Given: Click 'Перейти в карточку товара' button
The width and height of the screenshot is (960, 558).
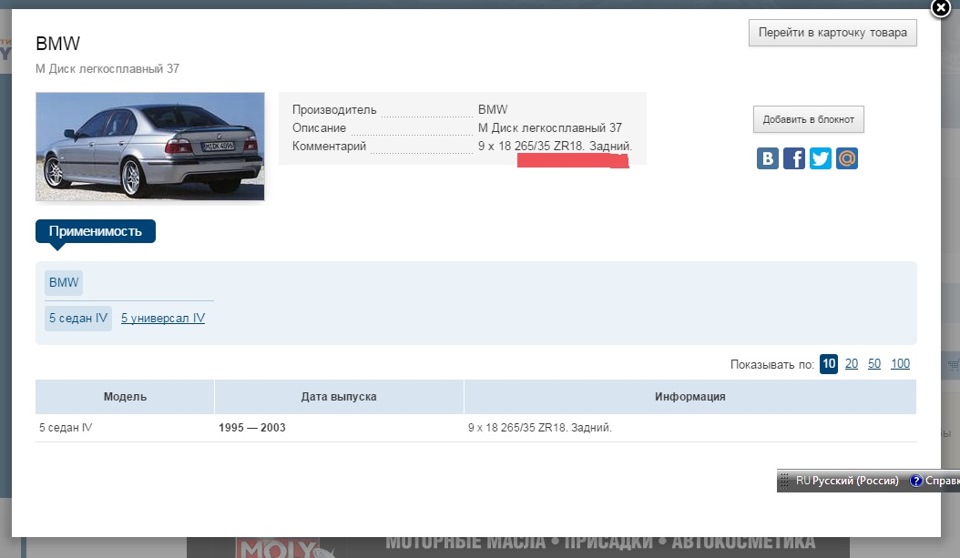Looking at the screenshot, I should pos(833,32).
